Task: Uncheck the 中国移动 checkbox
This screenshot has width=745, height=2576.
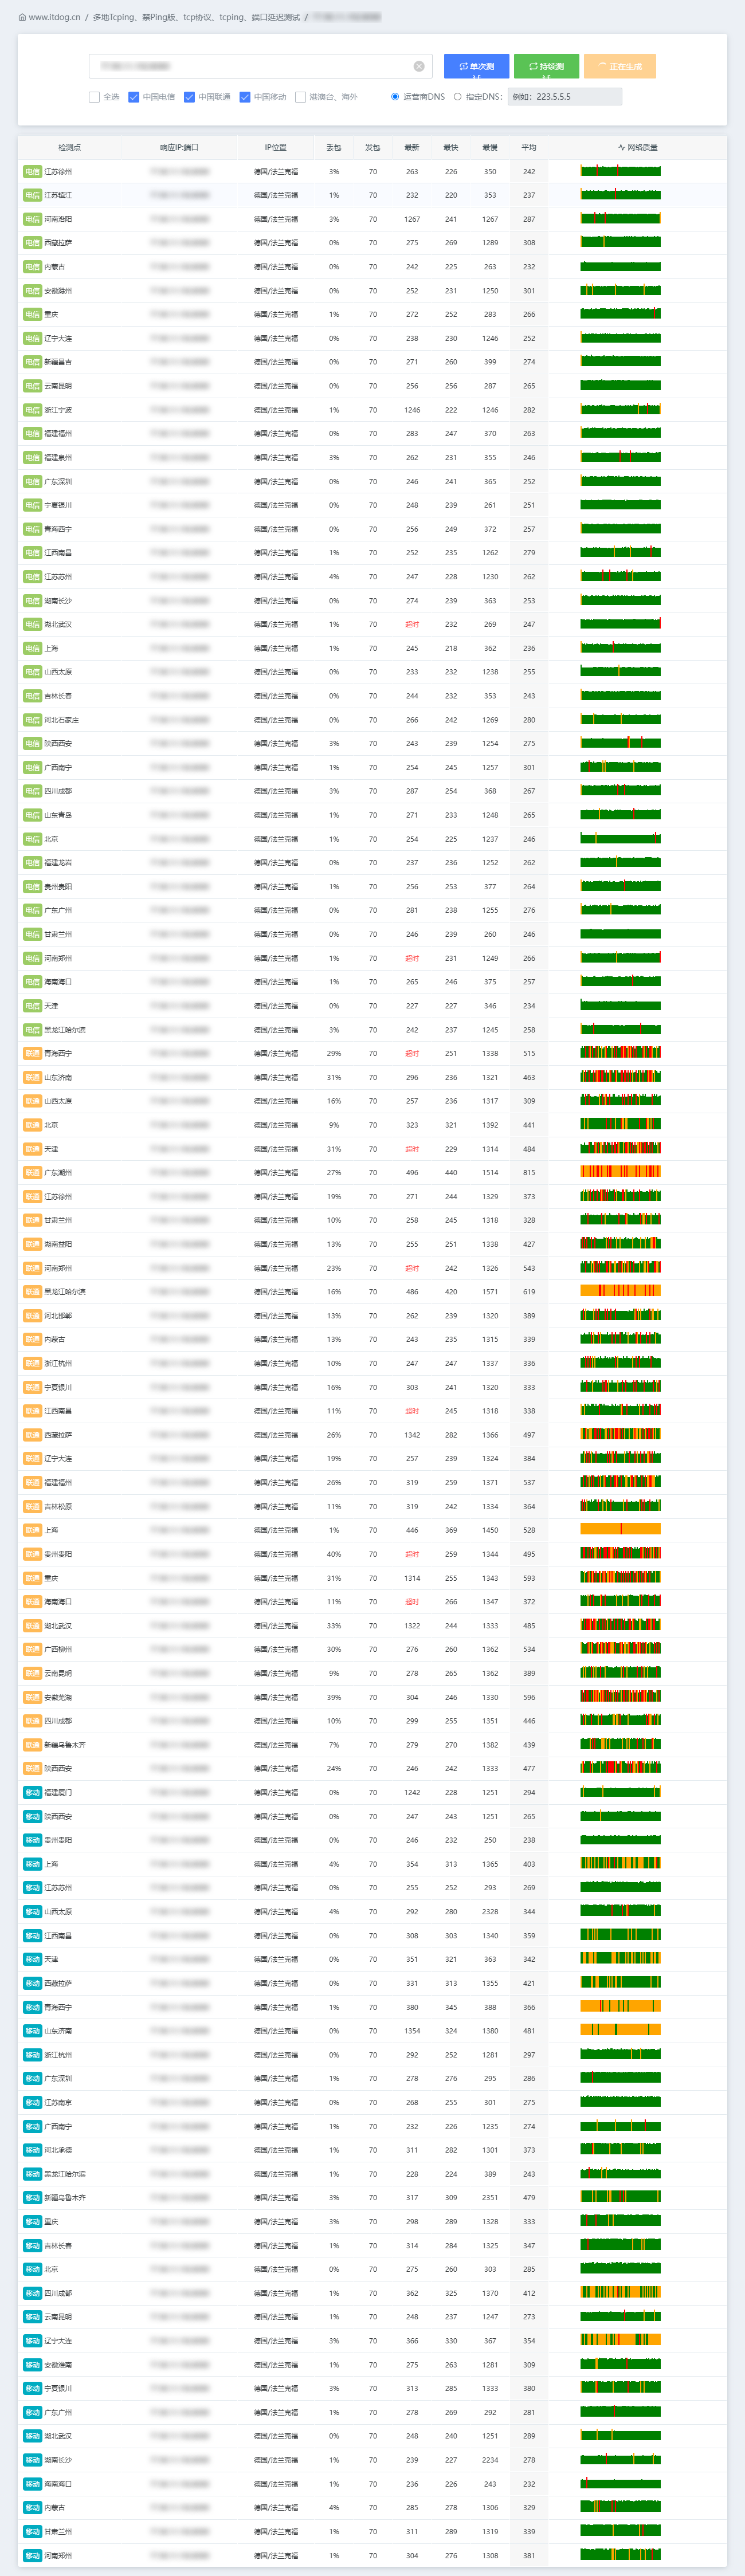Action: (x=245, y=97)
